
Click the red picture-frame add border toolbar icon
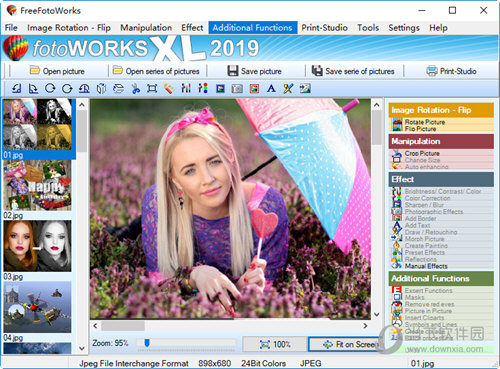[x=254, y=88]
